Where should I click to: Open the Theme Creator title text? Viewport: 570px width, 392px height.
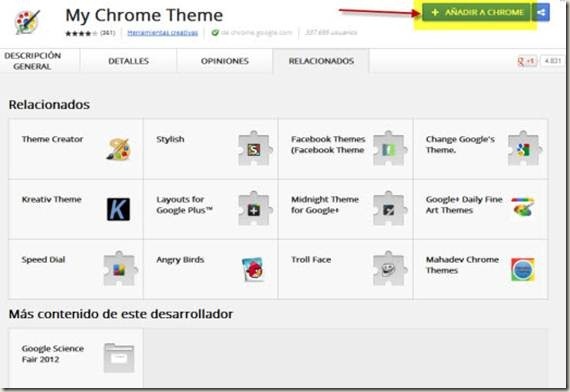tap(52, 139)
